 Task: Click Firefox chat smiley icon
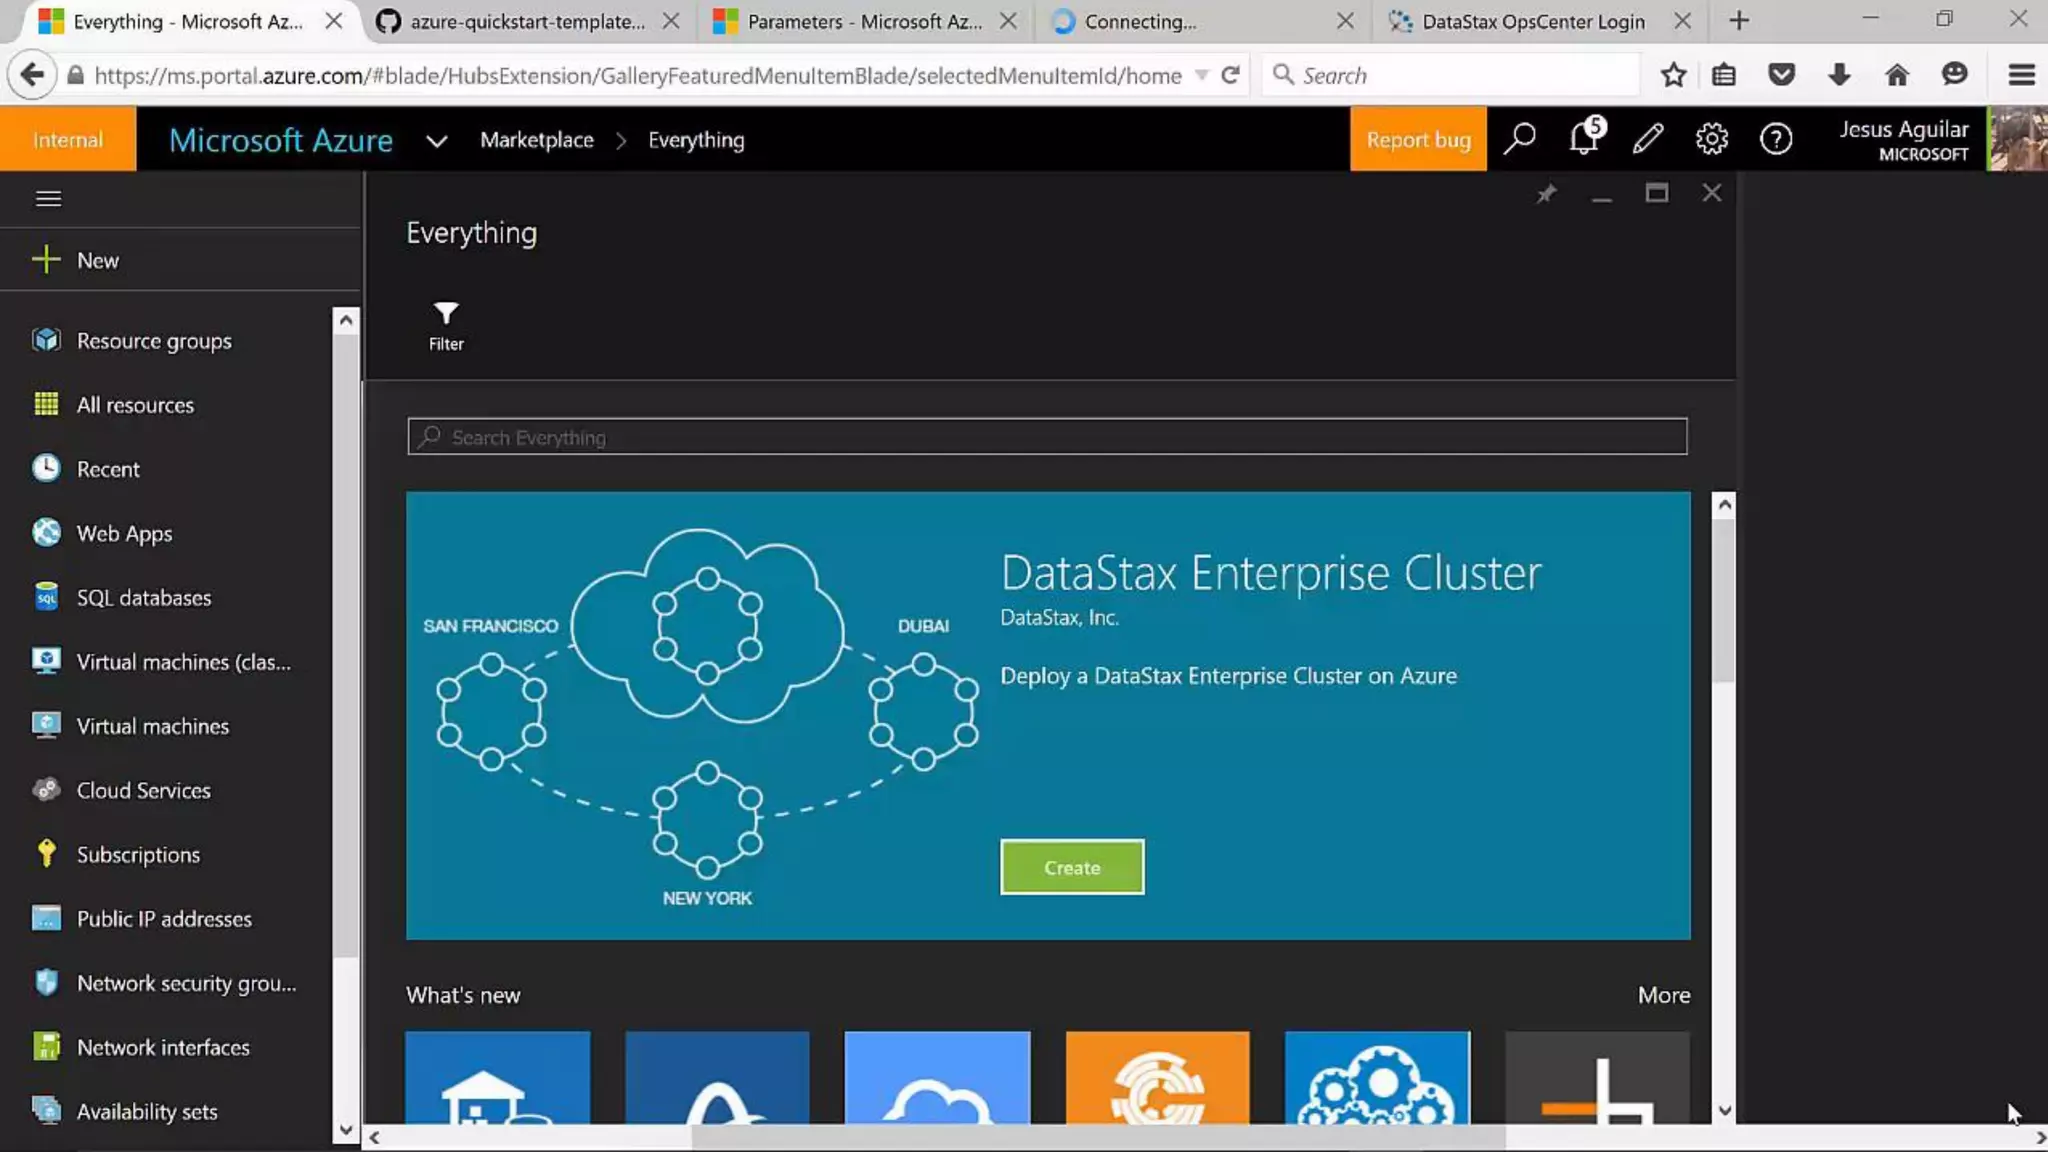(1954, 75)
